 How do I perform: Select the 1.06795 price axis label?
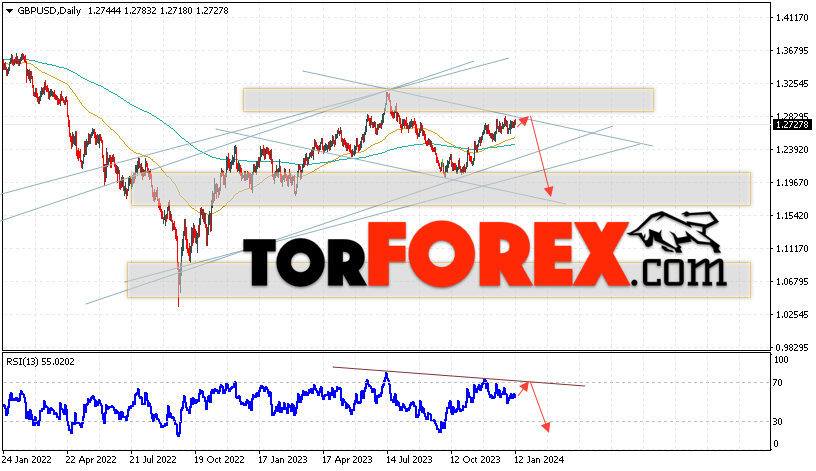(x=792, y=282)
